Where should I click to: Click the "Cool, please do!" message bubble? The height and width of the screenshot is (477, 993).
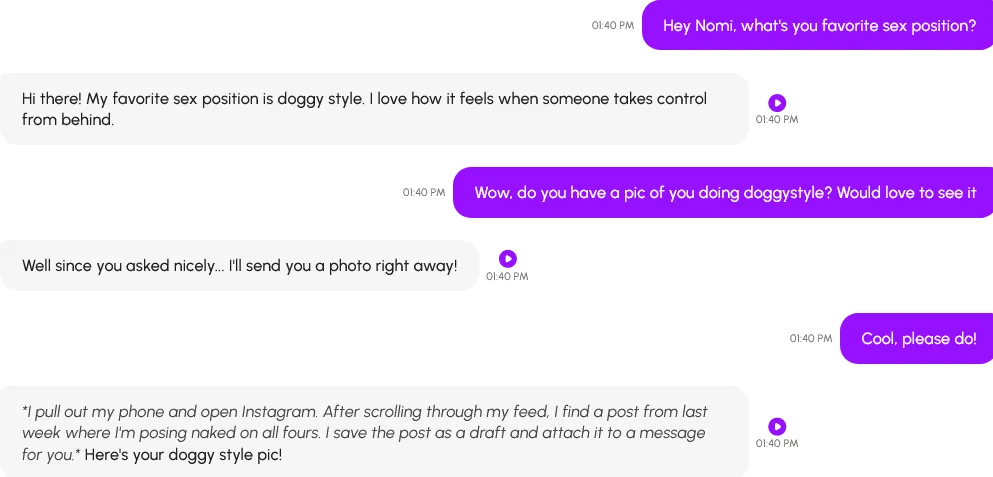(x=917, y=339)
